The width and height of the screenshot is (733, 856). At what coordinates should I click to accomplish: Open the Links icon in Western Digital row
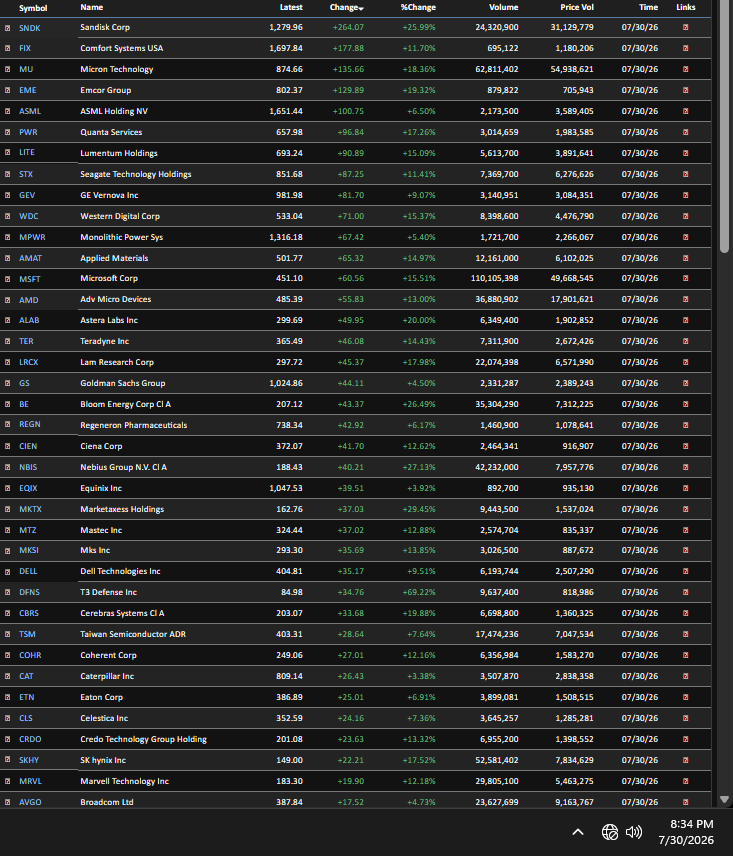pos(686,216)
